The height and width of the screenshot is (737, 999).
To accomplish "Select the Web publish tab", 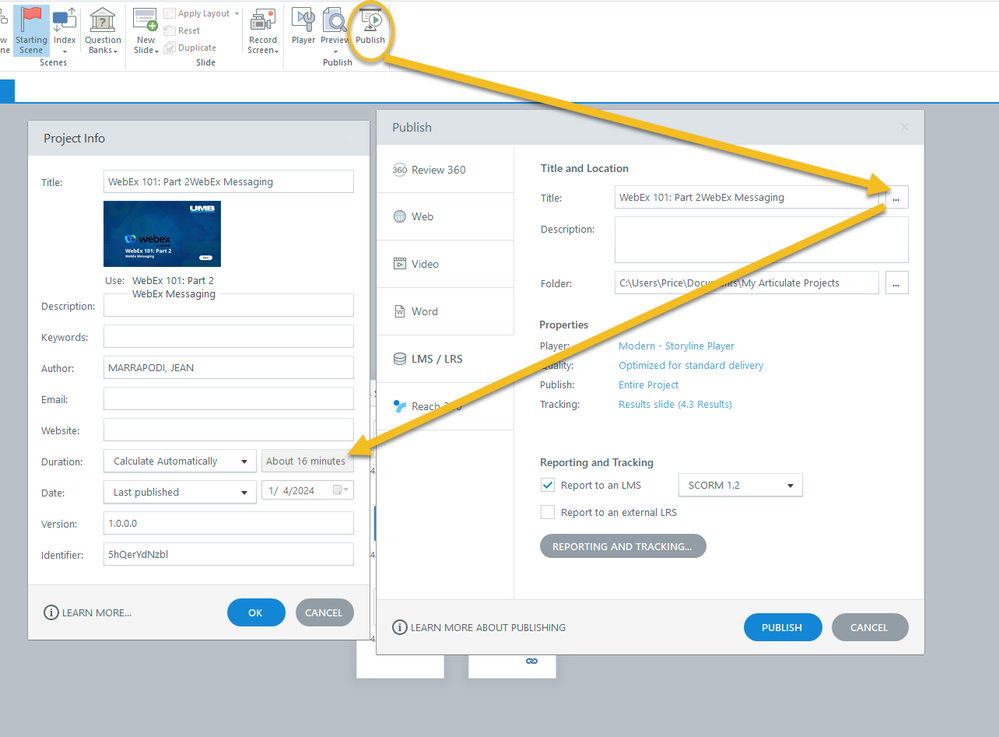I will click(x=445, y=217).
